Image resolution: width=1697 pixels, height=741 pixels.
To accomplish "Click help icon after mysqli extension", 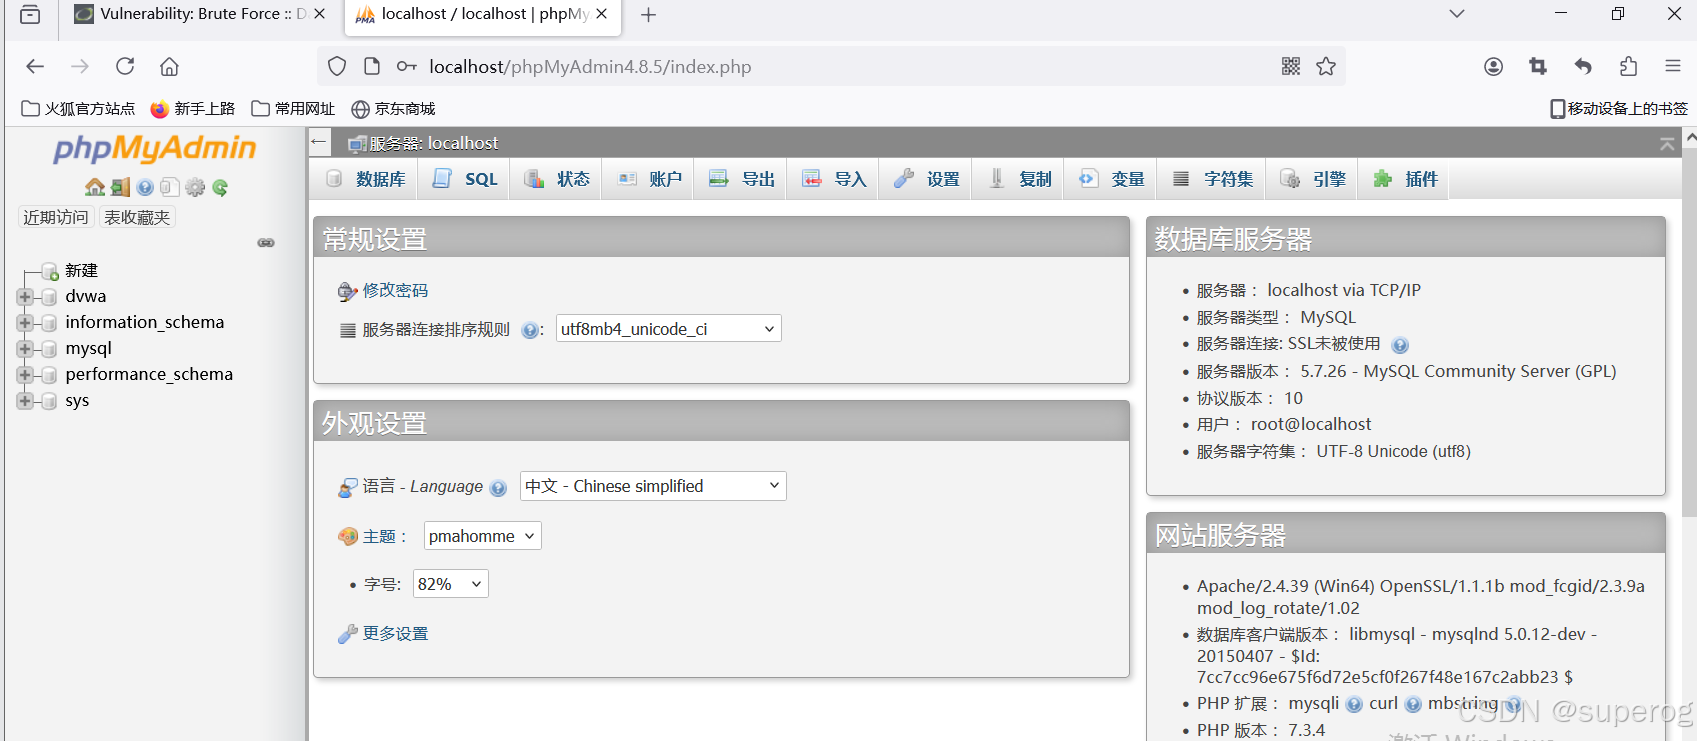I will (1354, 705).
